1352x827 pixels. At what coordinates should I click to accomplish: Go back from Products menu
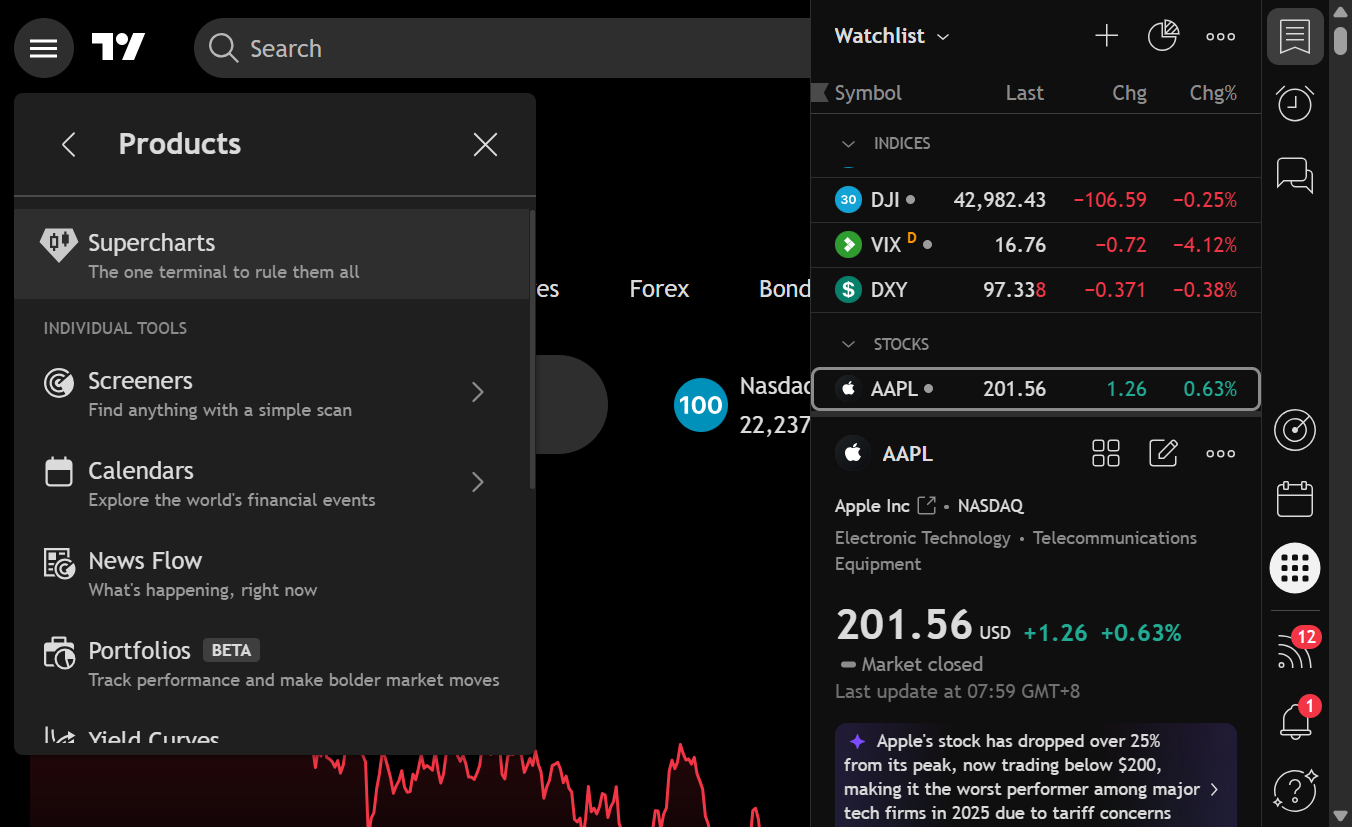[69, 144]
